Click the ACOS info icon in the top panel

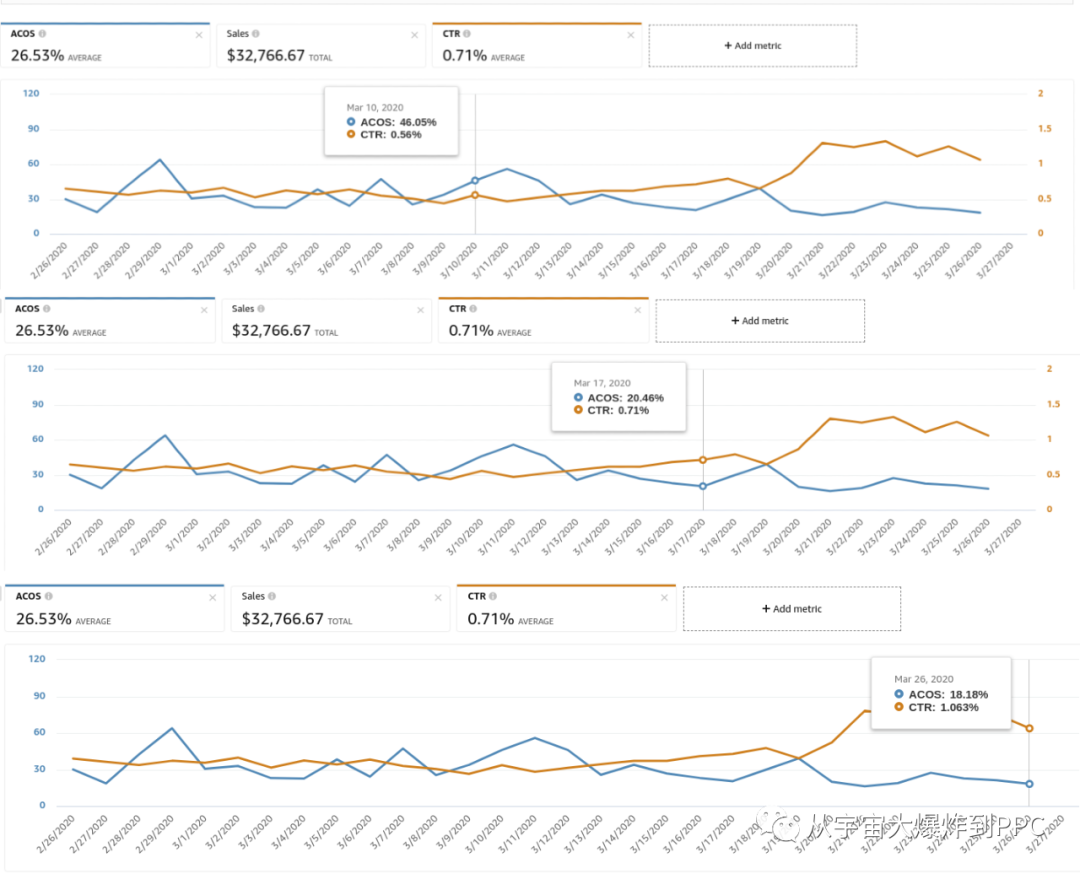tap(42, 34)
